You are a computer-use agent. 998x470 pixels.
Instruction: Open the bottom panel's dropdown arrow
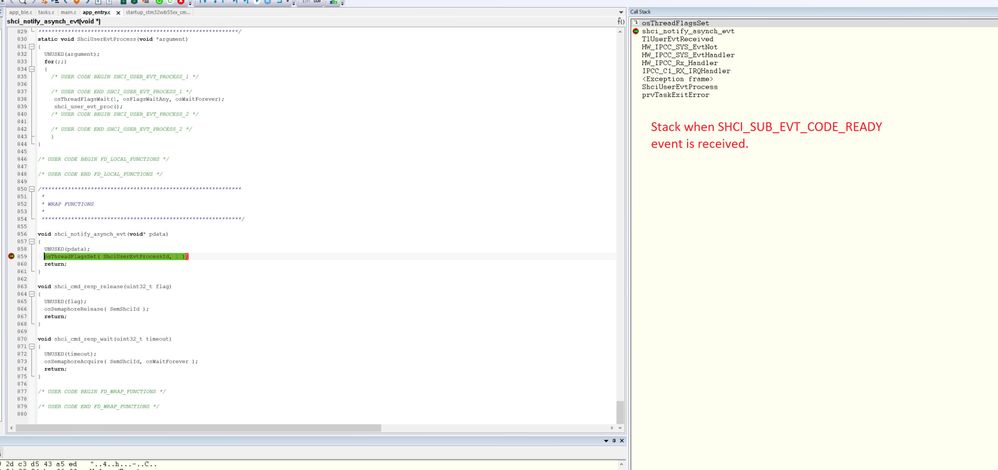coord(606,441)
